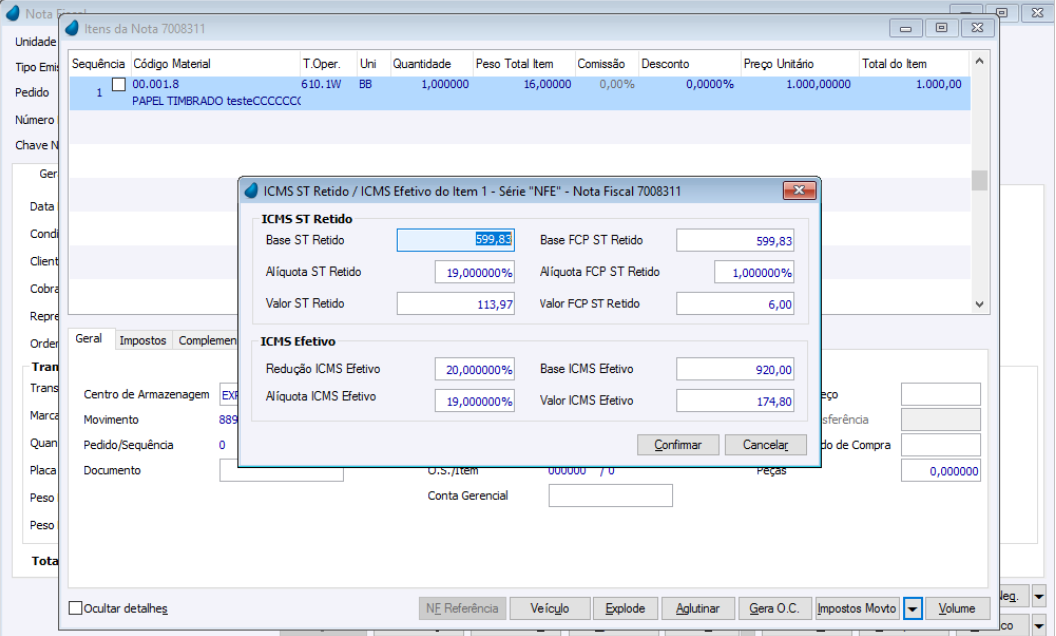The image size is (1056, 636).
Task: Click the ICMS ST Retido dialog app icon
Action: click(251, 191)
